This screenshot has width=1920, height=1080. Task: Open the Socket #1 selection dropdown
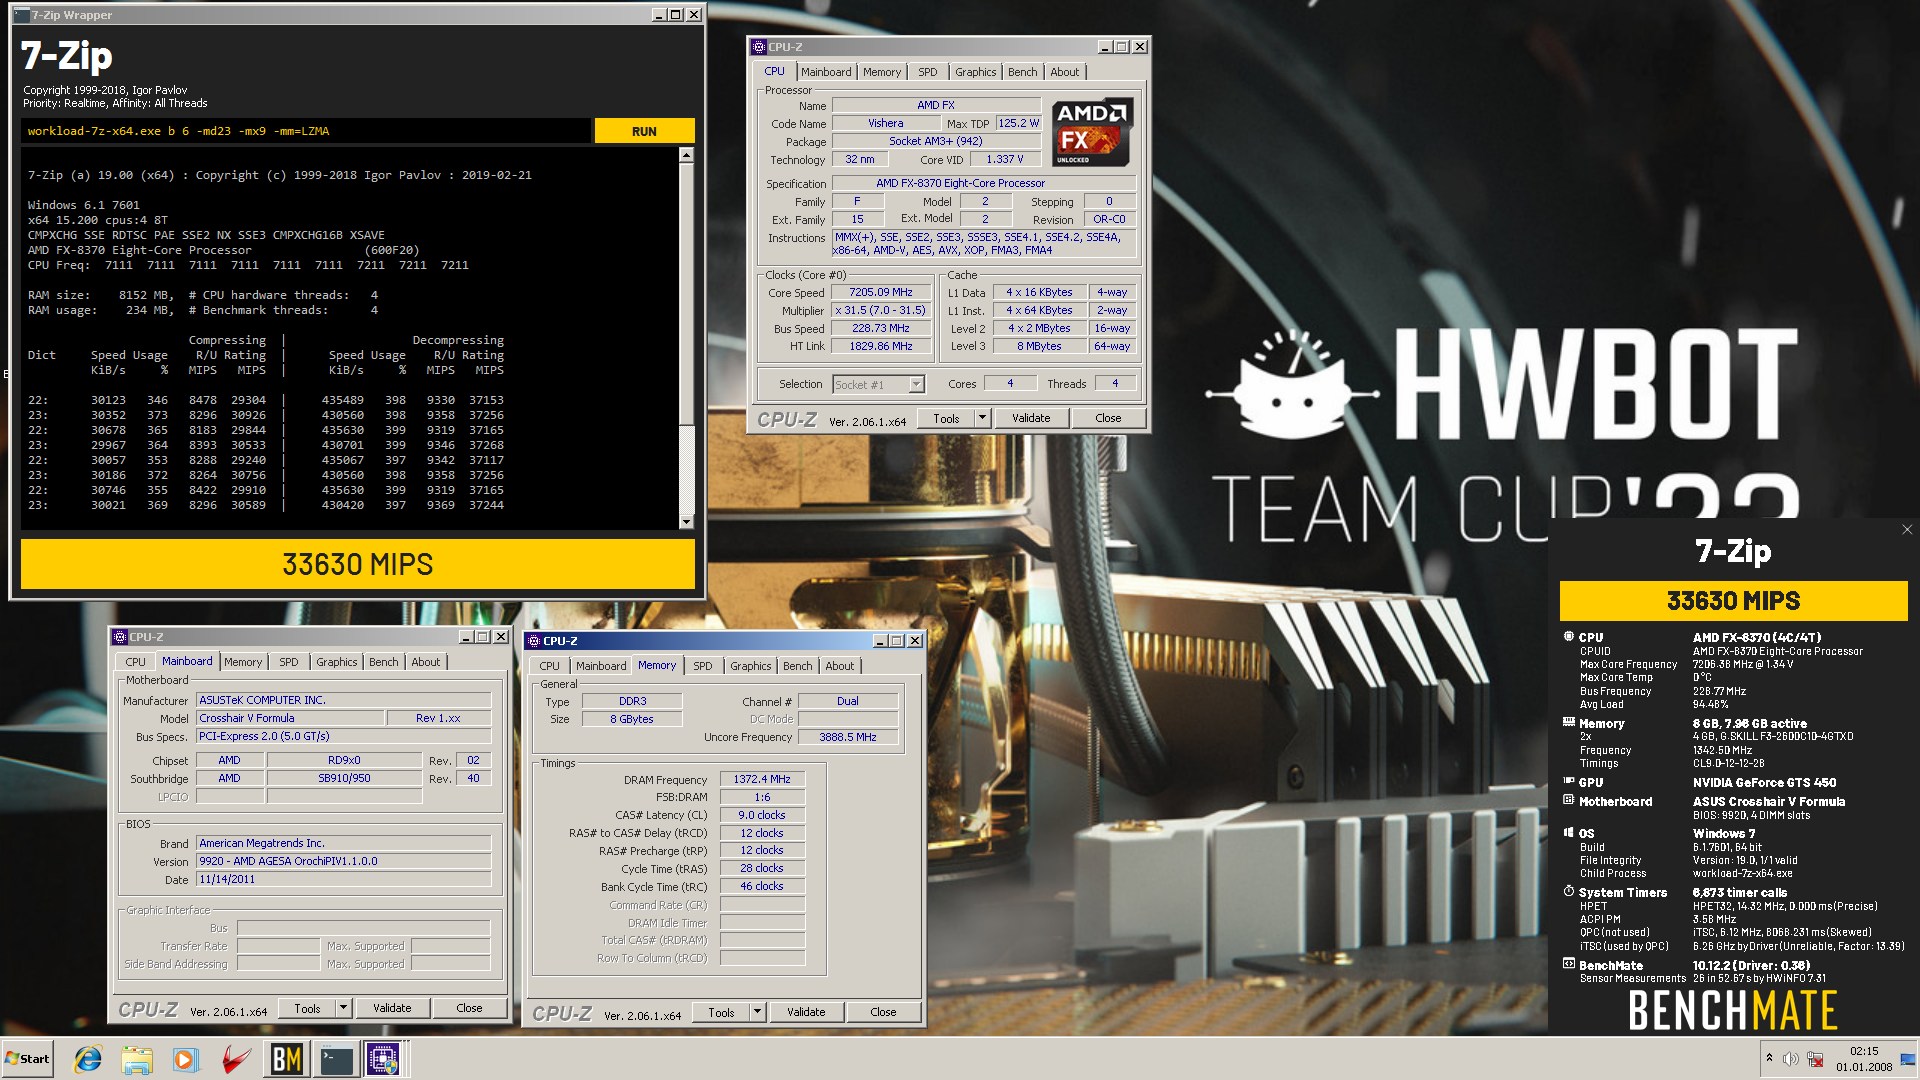[878, 384]
